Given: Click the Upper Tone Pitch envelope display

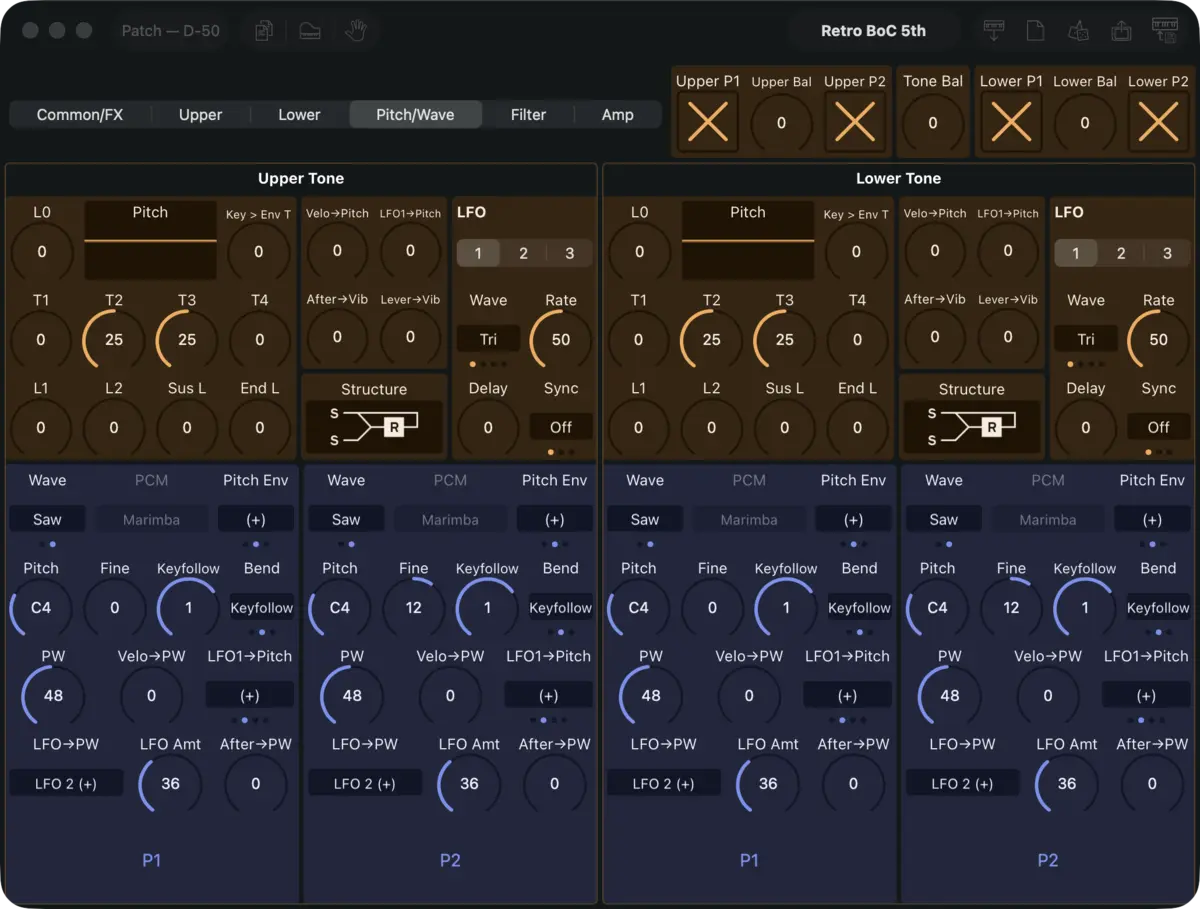Looking at the screenshot, I should pos(150,240).
